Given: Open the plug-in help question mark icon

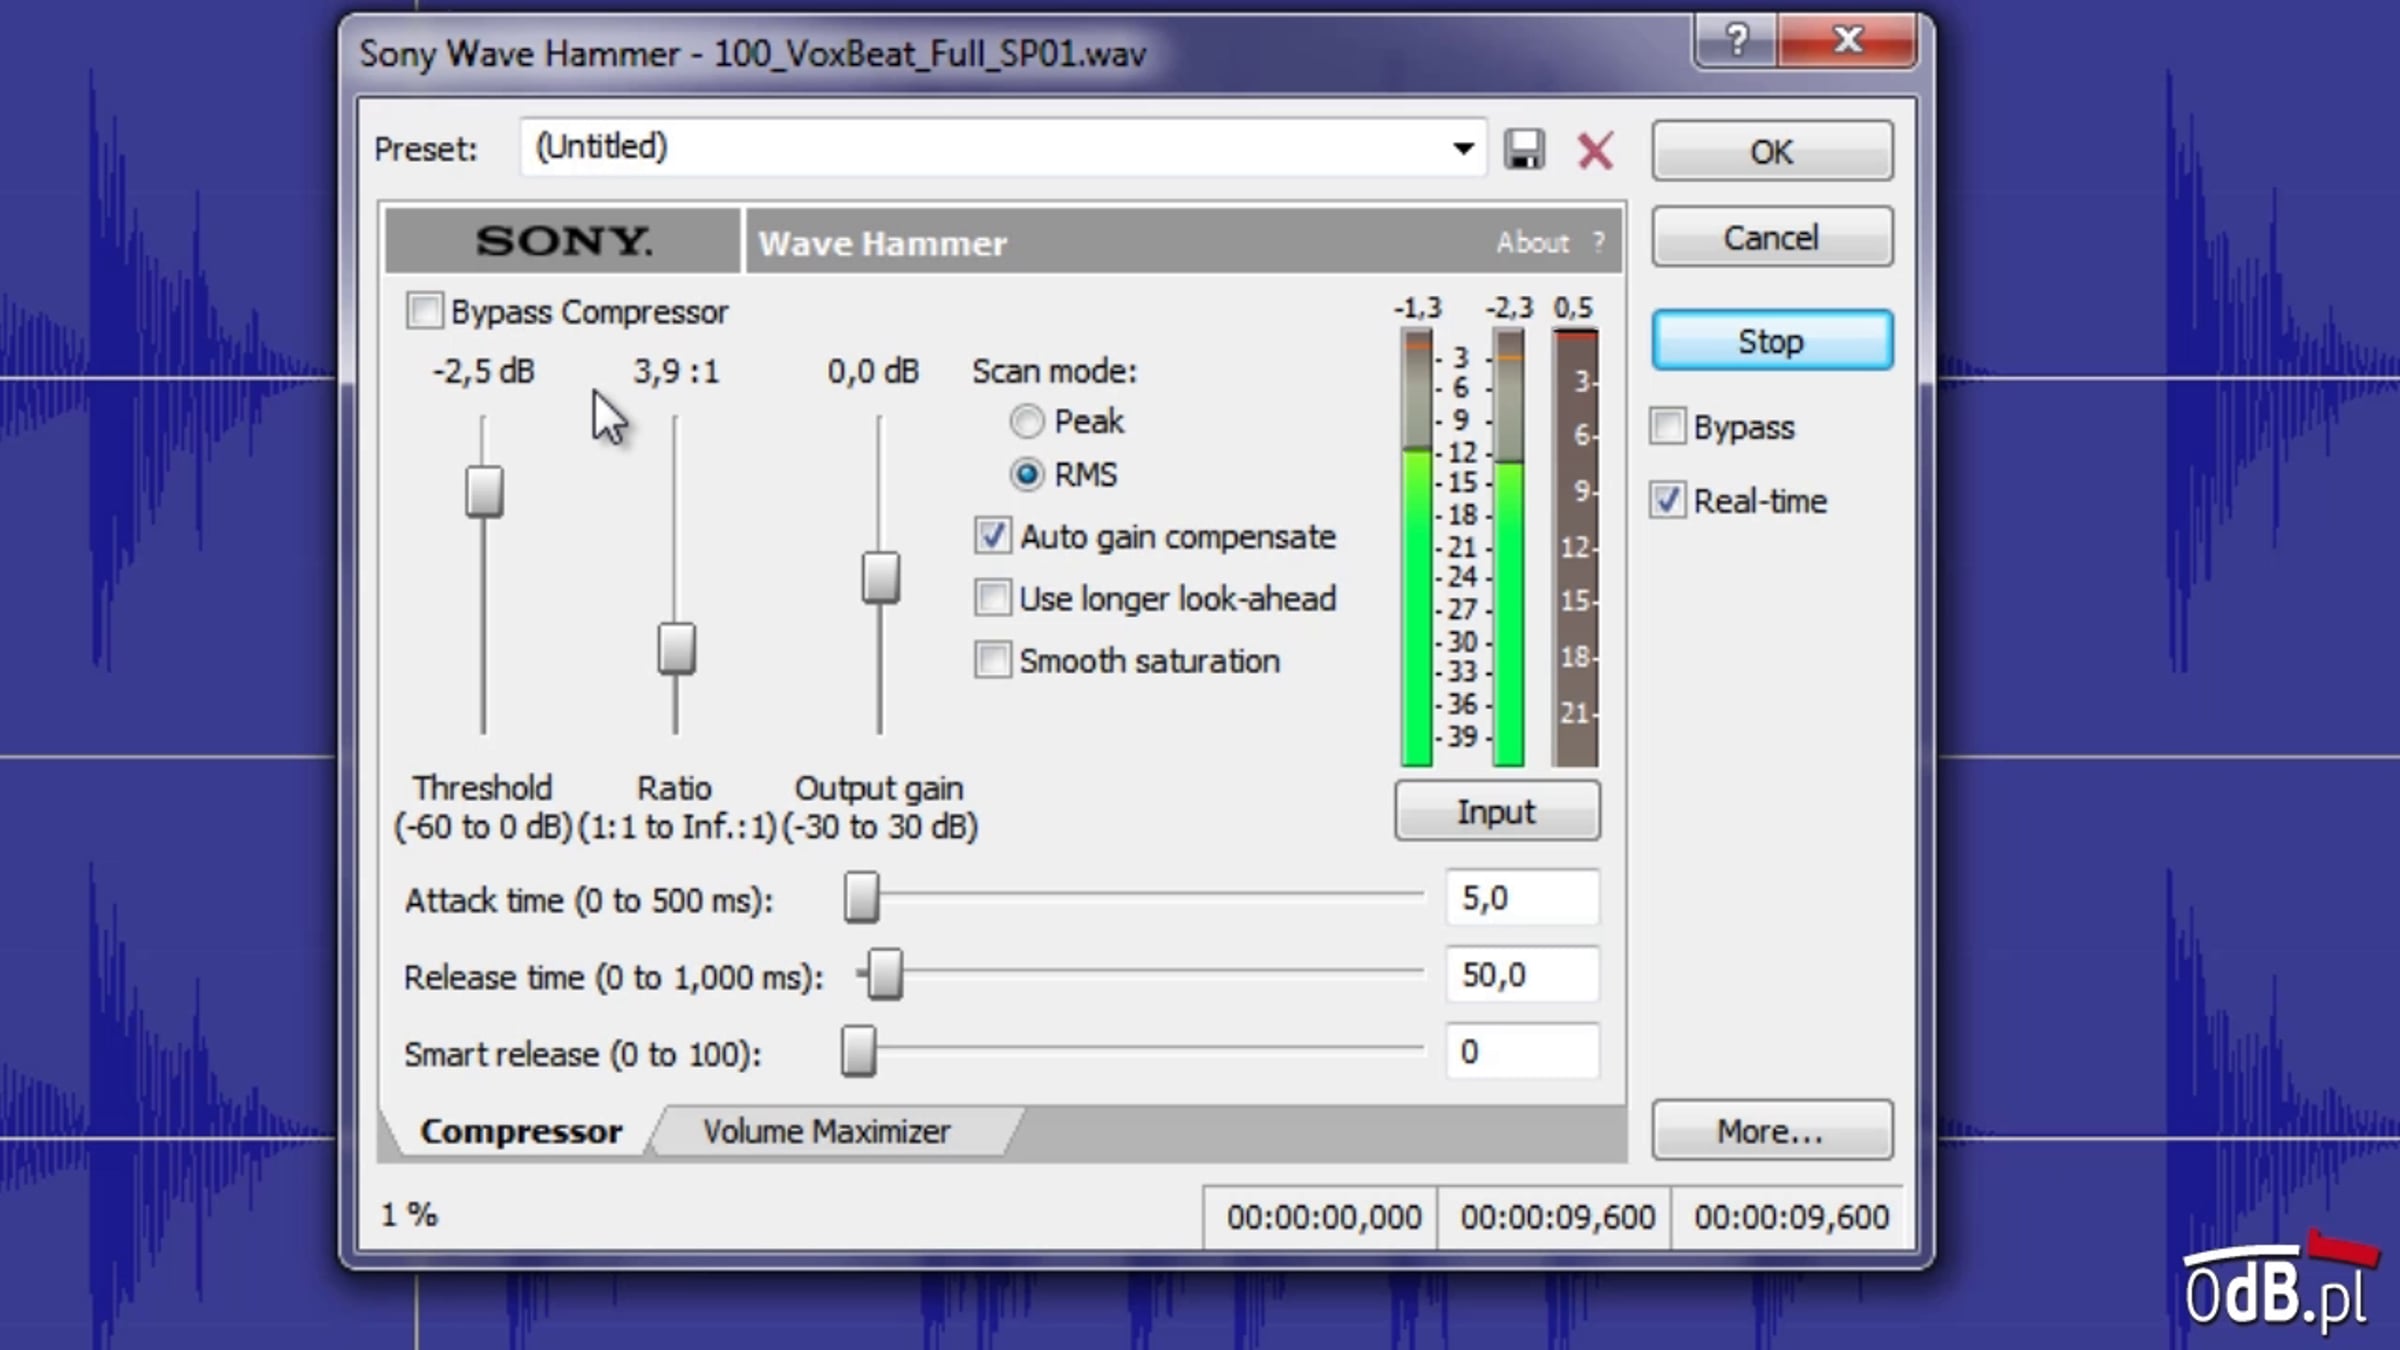Looking at the screenshot, I should 1598,242.
